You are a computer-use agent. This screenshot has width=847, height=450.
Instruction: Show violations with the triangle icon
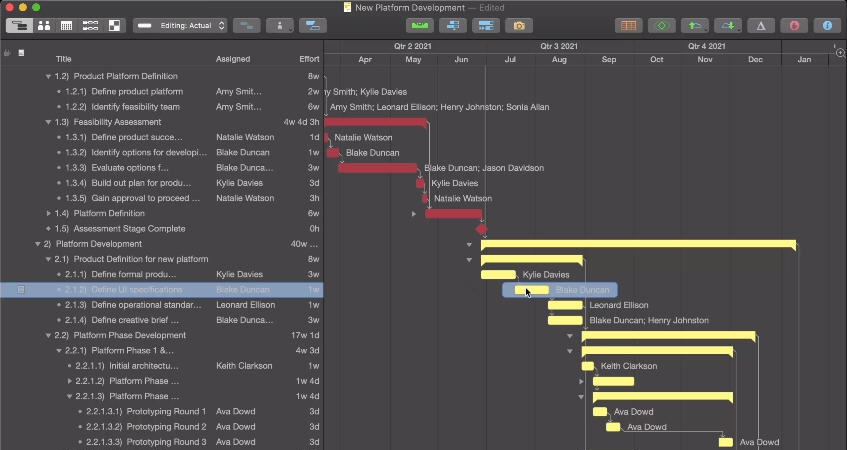[x=761, y=25]
